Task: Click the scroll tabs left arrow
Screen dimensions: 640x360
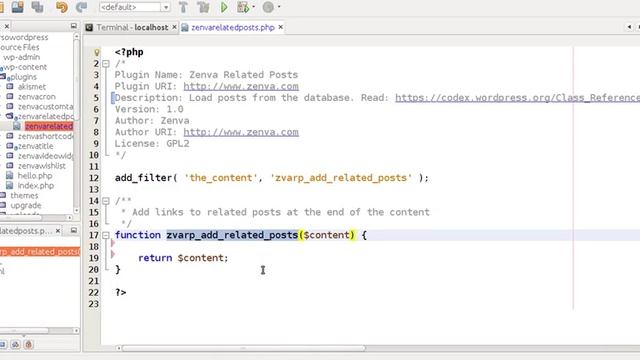Action: [x=629, y=27]
